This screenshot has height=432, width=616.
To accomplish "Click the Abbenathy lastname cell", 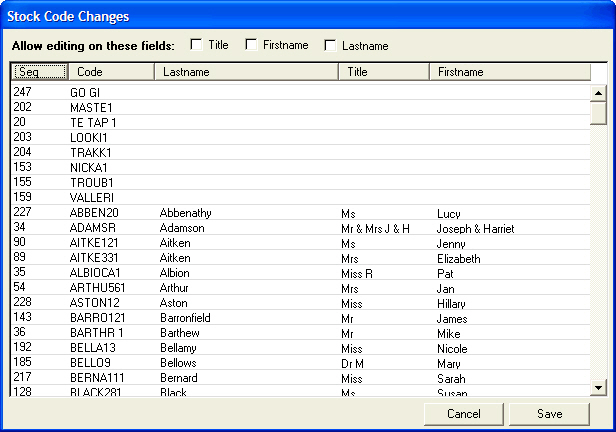I will pyautogui.click(x=185, y=213).
